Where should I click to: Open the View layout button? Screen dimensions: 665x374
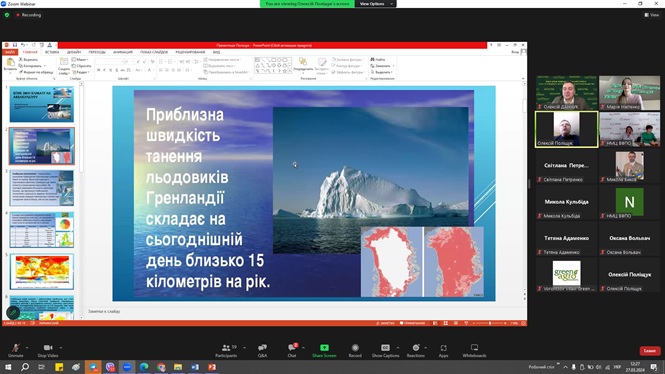point(652,15)
